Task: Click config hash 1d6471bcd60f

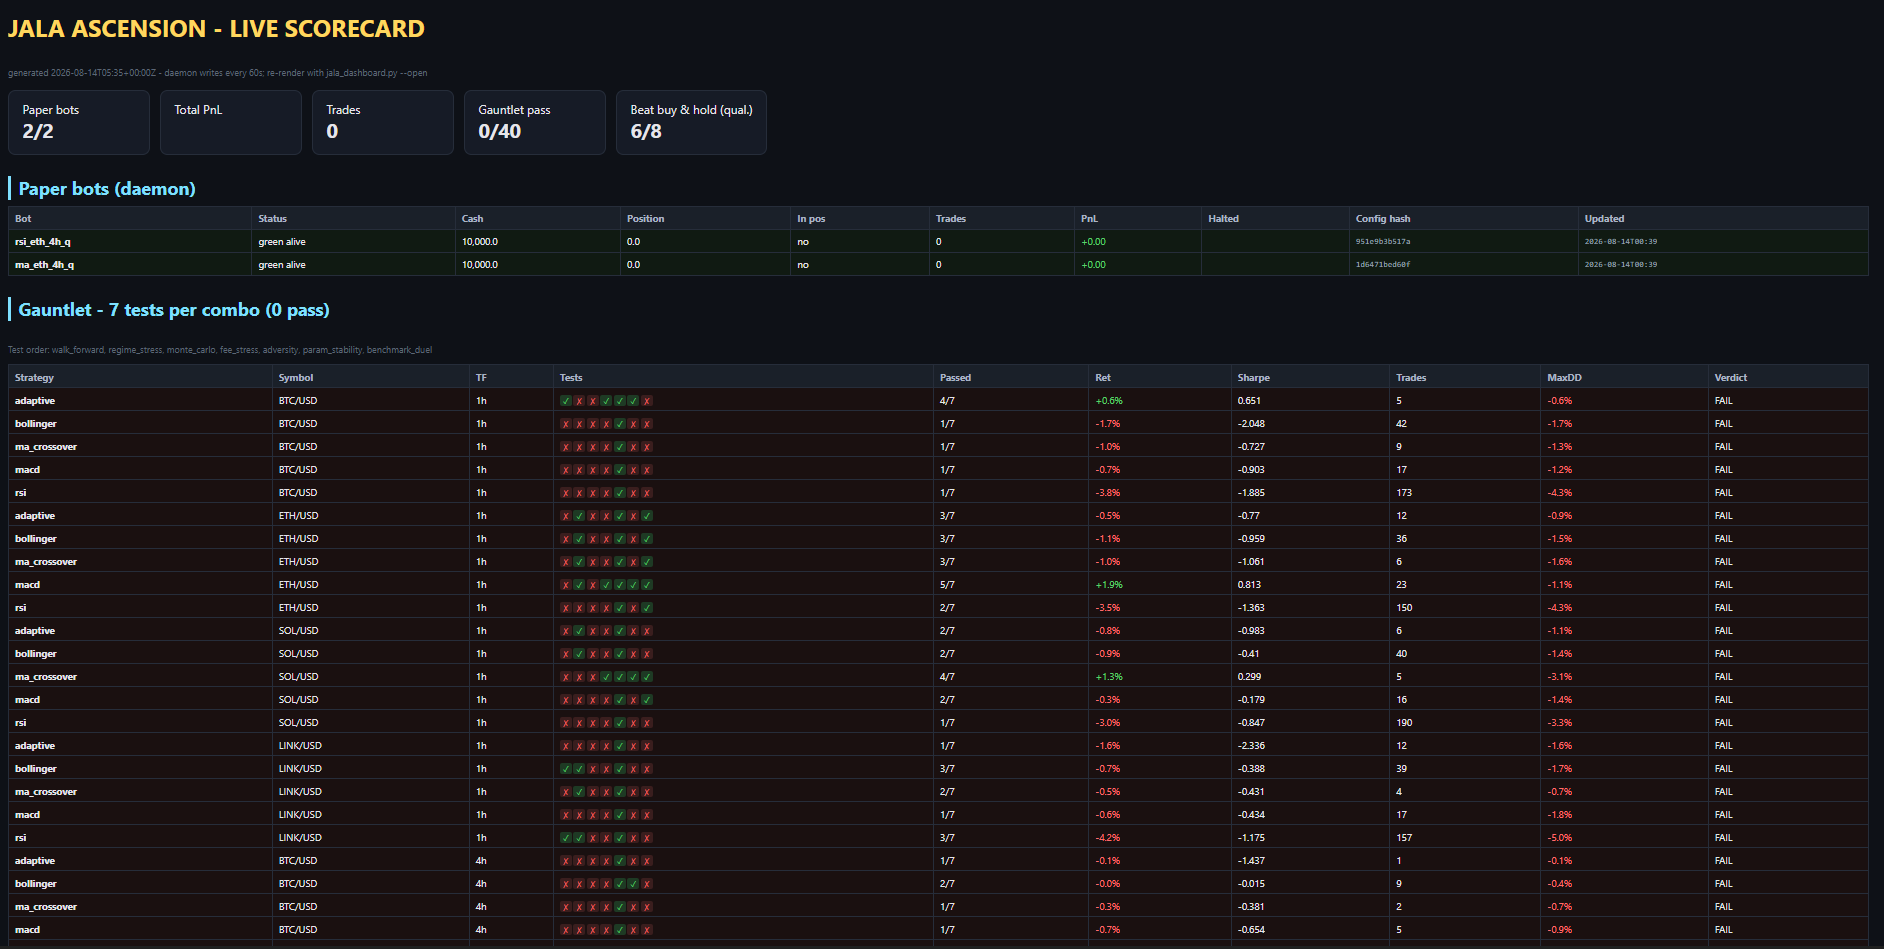Action: [x=1383, y=264]
